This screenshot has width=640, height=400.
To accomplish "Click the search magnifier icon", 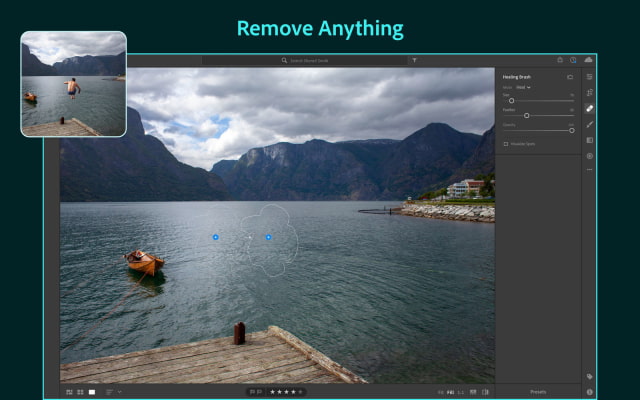I will [x=284, y=60].
